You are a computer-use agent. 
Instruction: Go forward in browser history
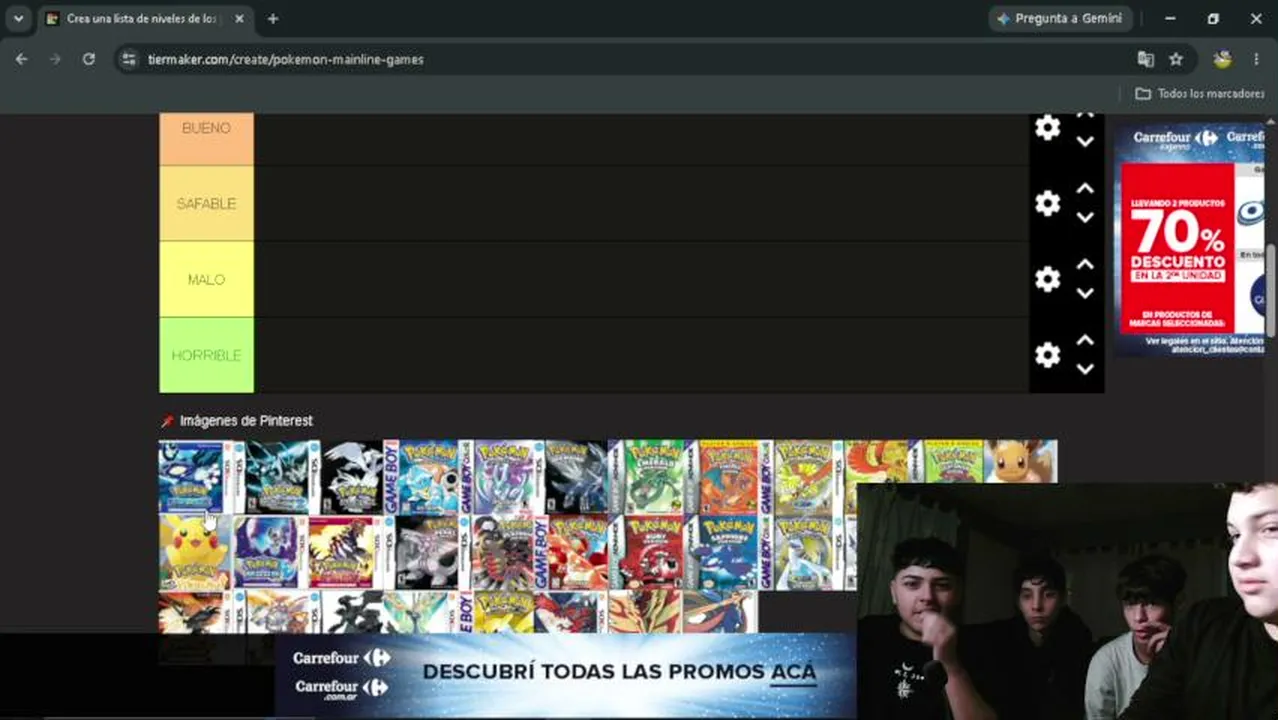tap(55, 59)
